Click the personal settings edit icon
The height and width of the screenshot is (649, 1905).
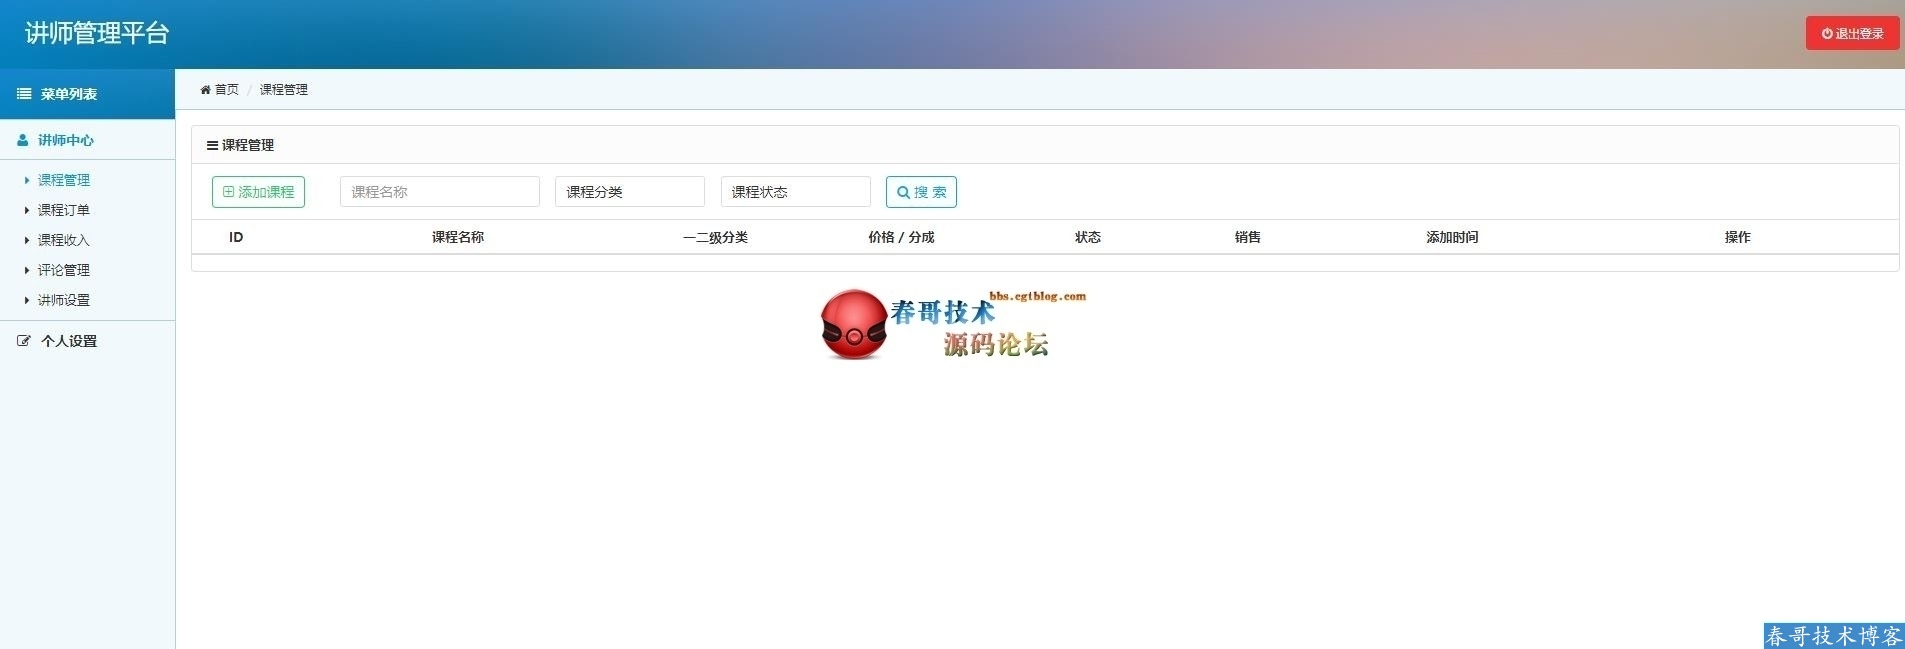(x=24, y=341)
